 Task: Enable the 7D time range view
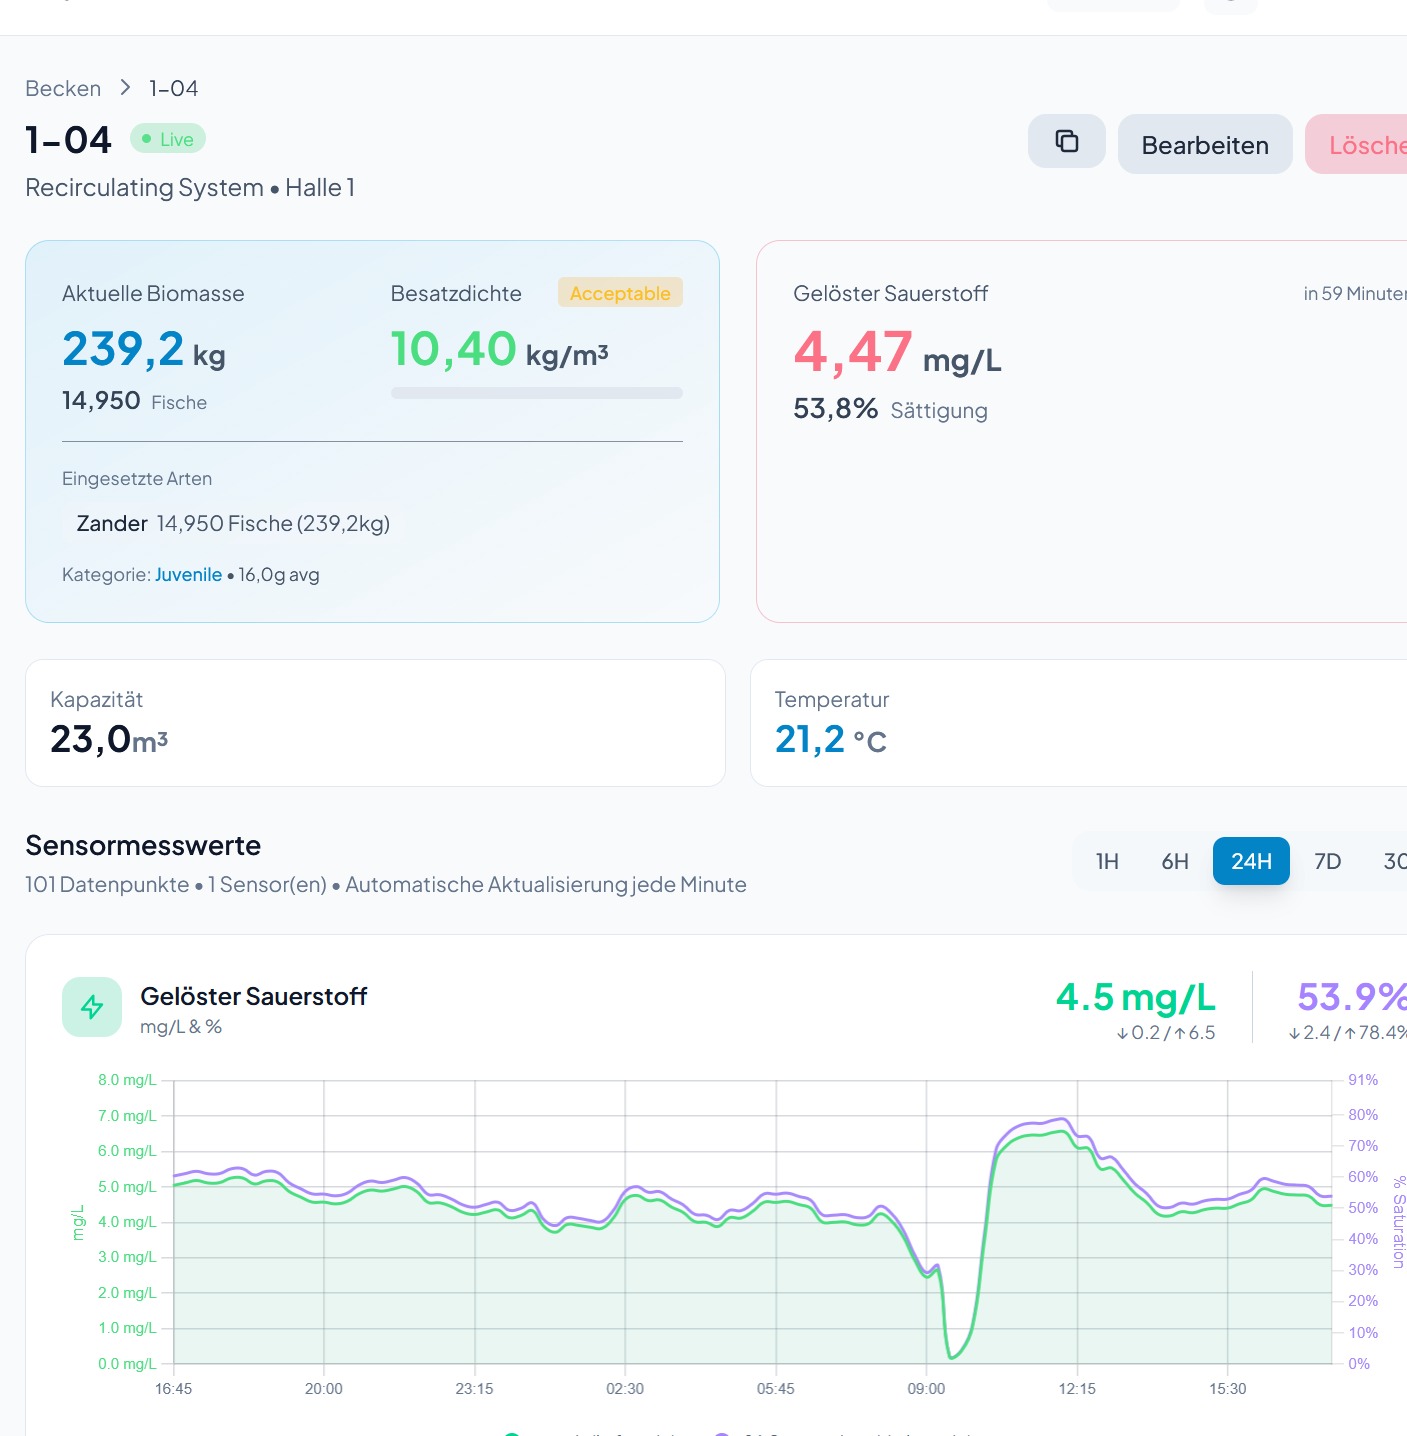pos(1328,861)
